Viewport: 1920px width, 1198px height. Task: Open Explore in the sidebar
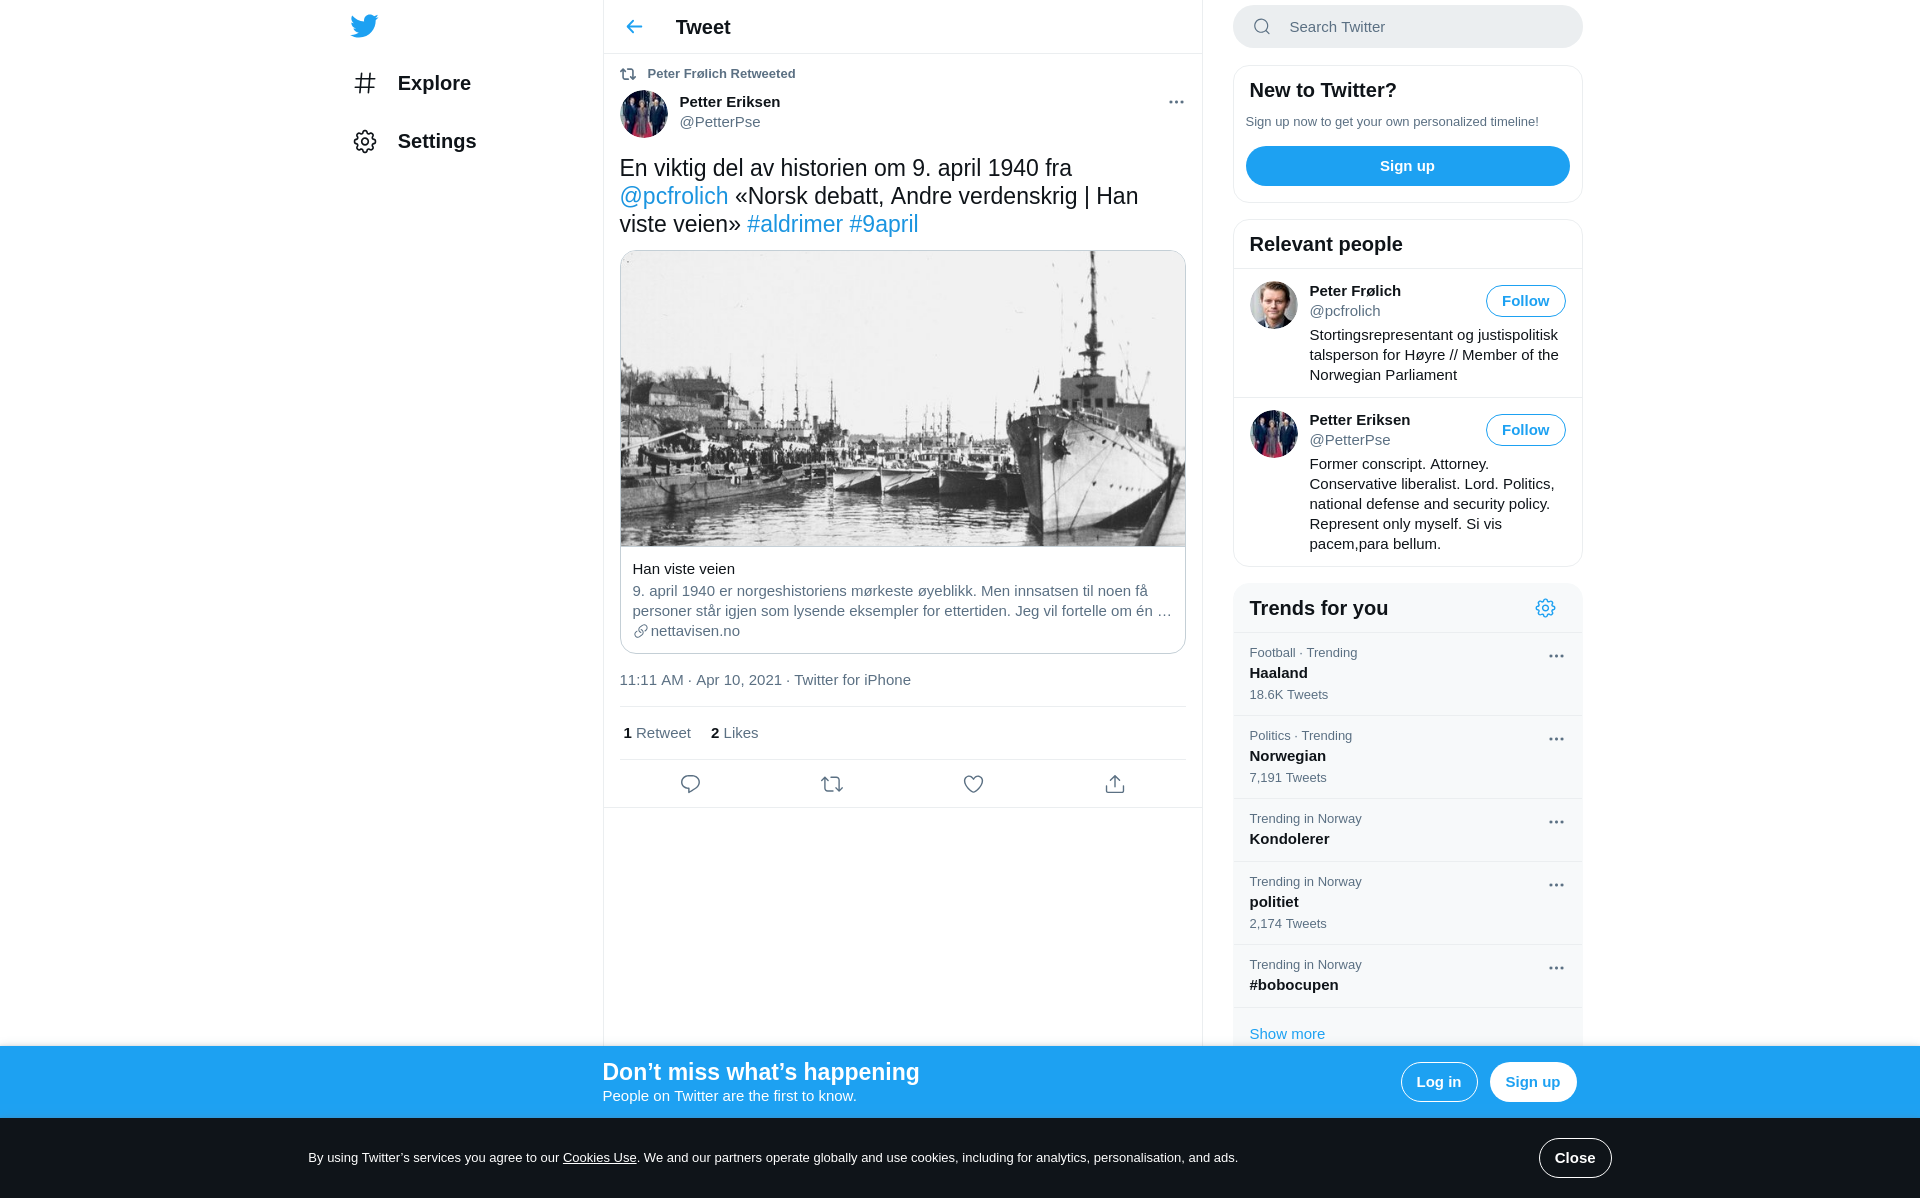coord(412,83)
